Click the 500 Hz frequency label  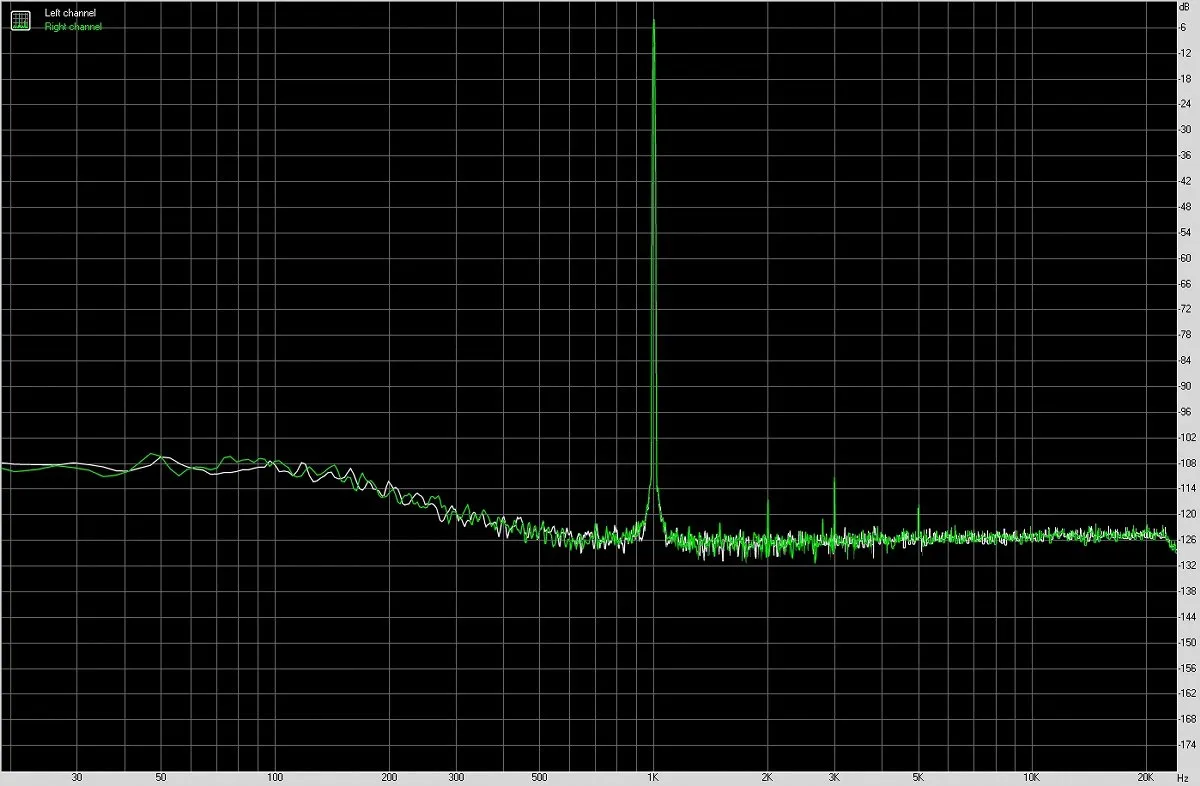click(539, 776)
